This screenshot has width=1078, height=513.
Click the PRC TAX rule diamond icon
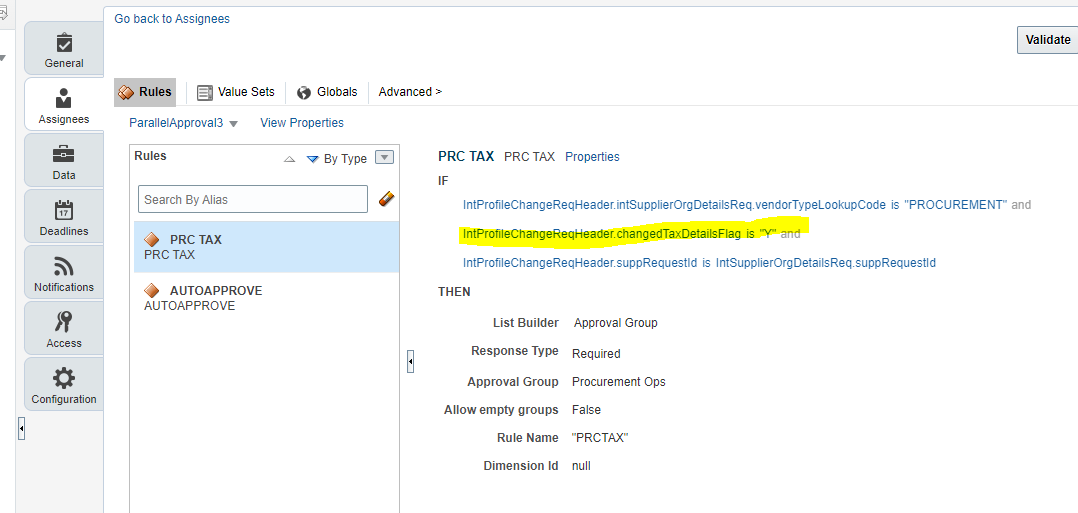(x=151, y=240)
